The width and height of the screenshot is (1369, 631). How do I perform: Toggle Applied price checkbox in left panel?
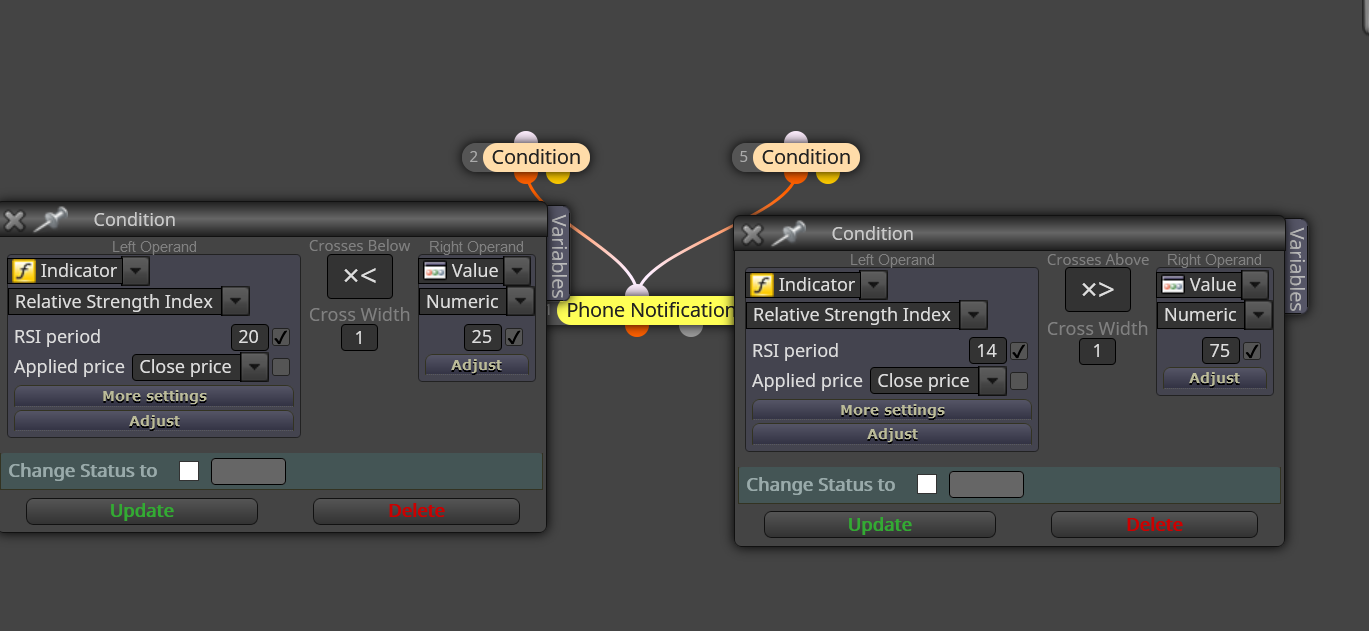coord(281,367)
